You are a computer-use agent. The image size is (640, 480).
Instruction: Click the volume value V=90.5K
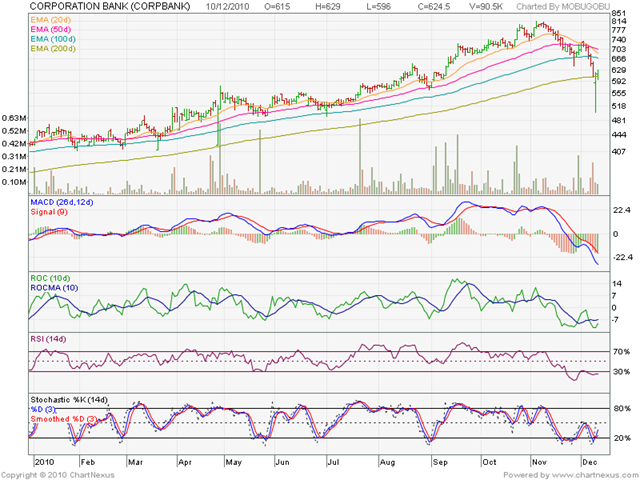486,7
